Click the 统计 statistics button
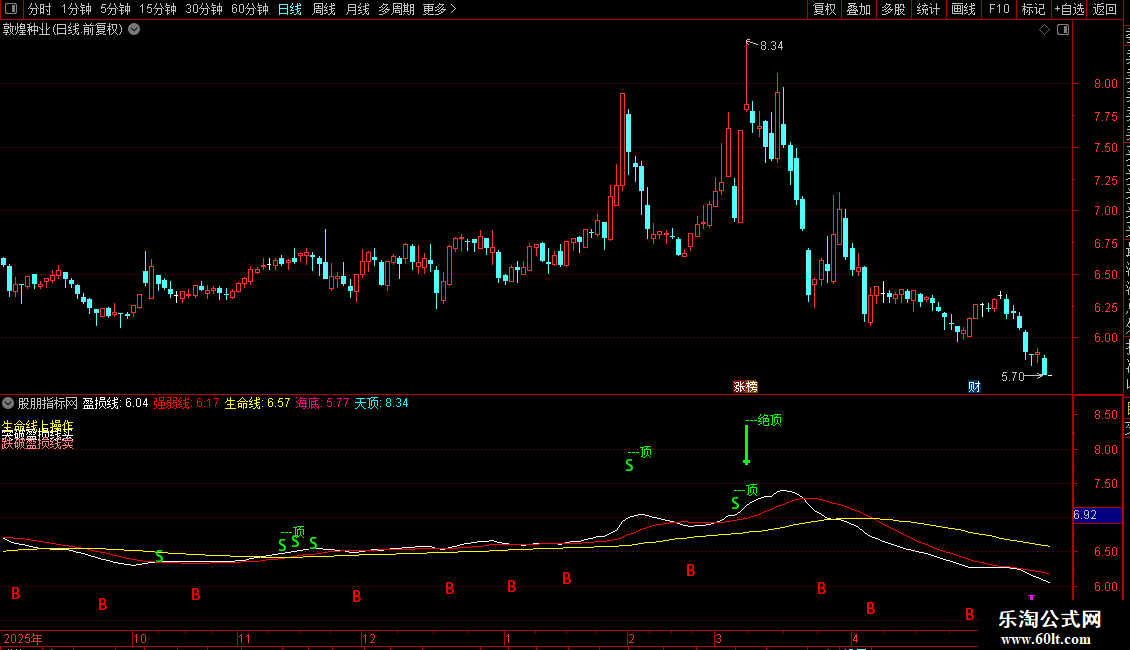The height and width of the screenshot is (650, 1130). tap(927, 9)
